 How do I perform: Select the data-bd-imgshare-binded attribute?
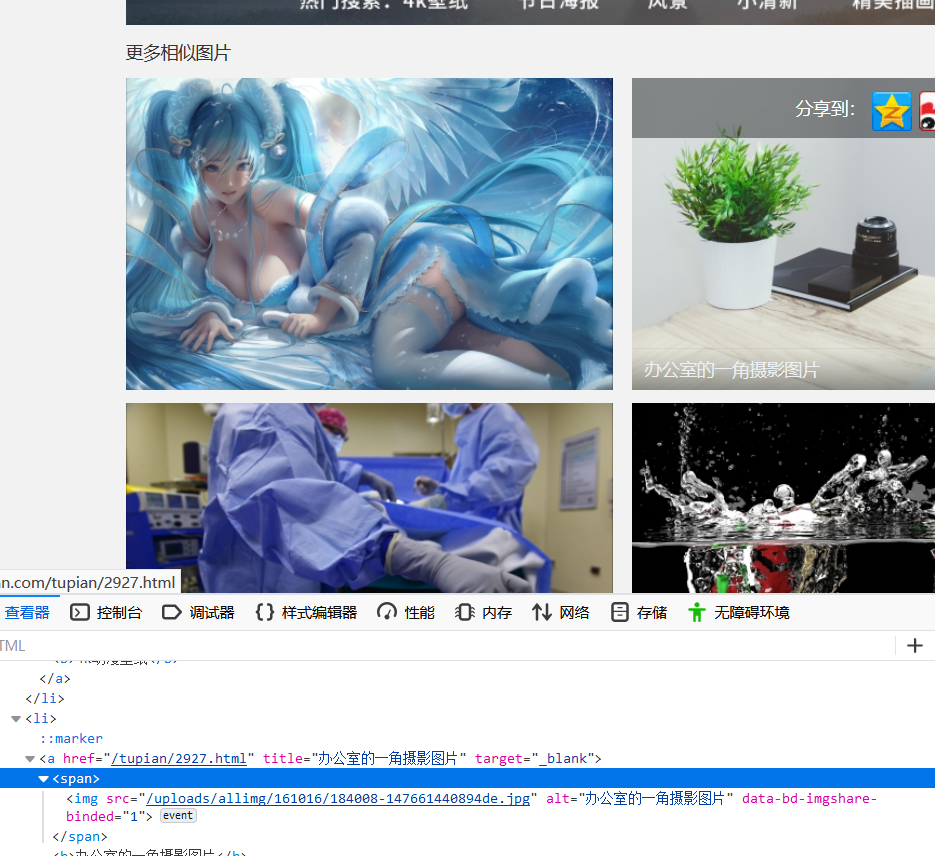(471, 807)
